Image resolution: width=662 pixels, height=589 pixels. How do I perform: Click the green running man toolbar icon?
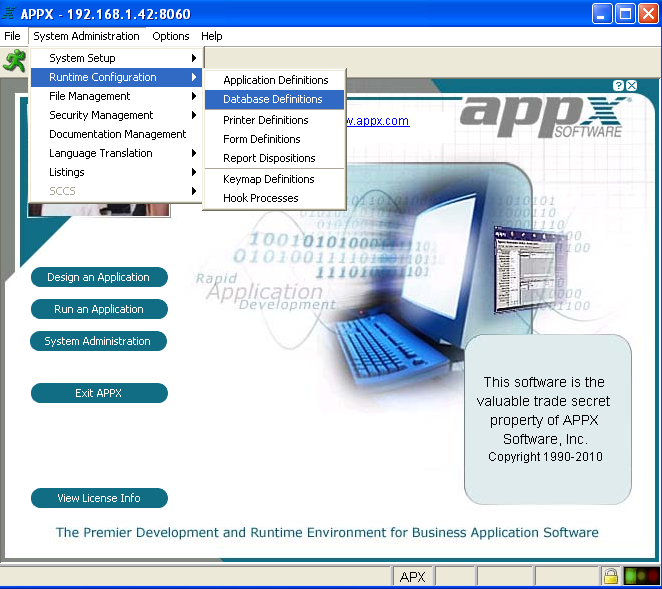[14, 60]
